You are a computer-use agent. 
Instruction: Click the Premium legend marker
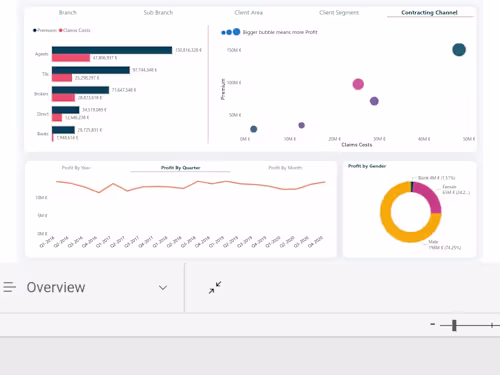(x=34, y=30)
